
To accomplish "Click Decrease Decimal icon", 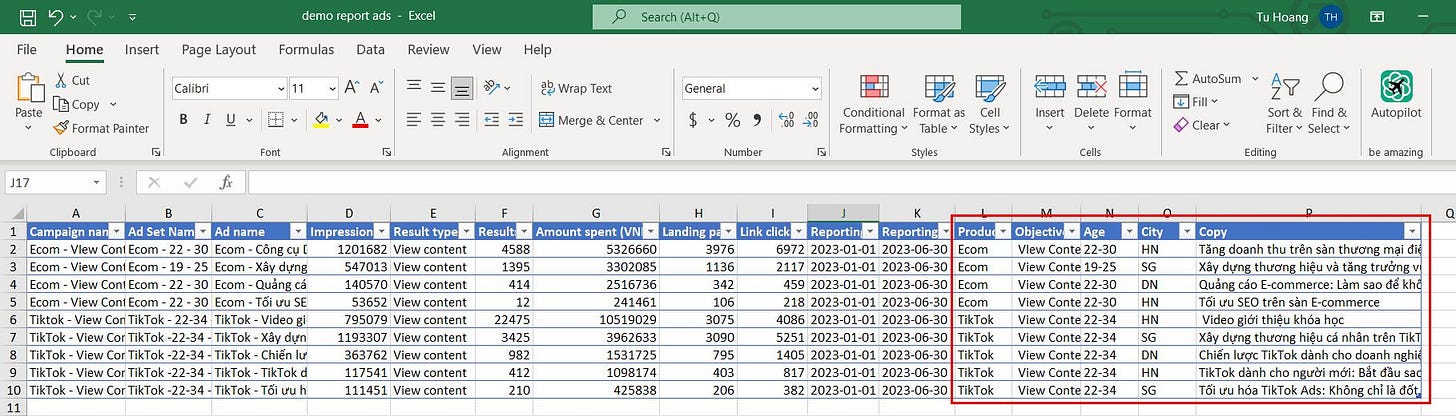I will click(811, 120).
